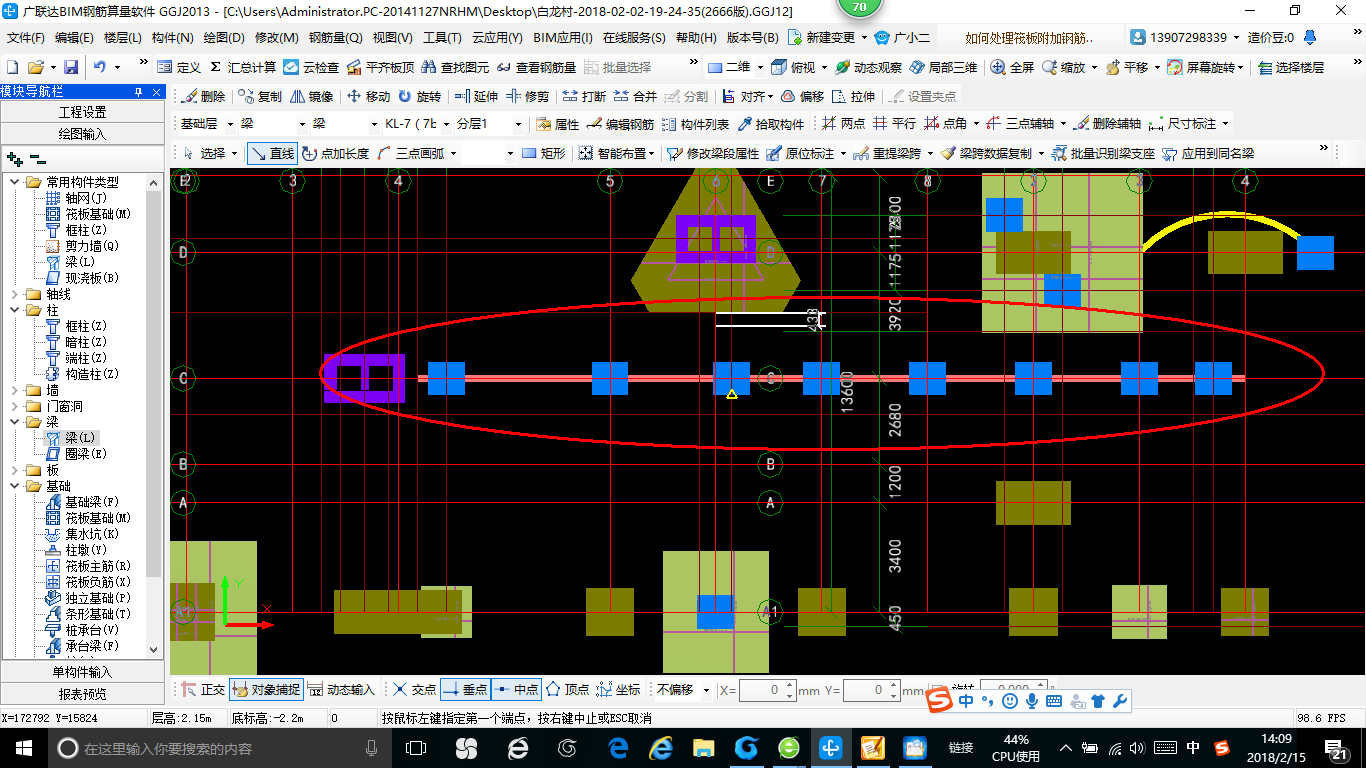The width and height of the screenshot is (1366, 768).
Task: Click the 单构件输入 button
Action: (x=83, y=672)
